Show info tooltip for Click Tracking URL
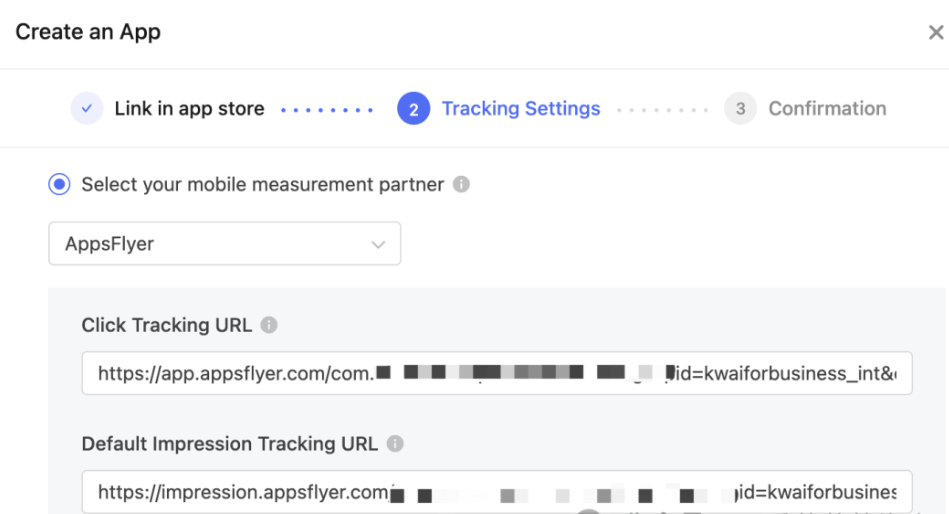949x514 pixels. pyautogui.click(x=269, y=325)
